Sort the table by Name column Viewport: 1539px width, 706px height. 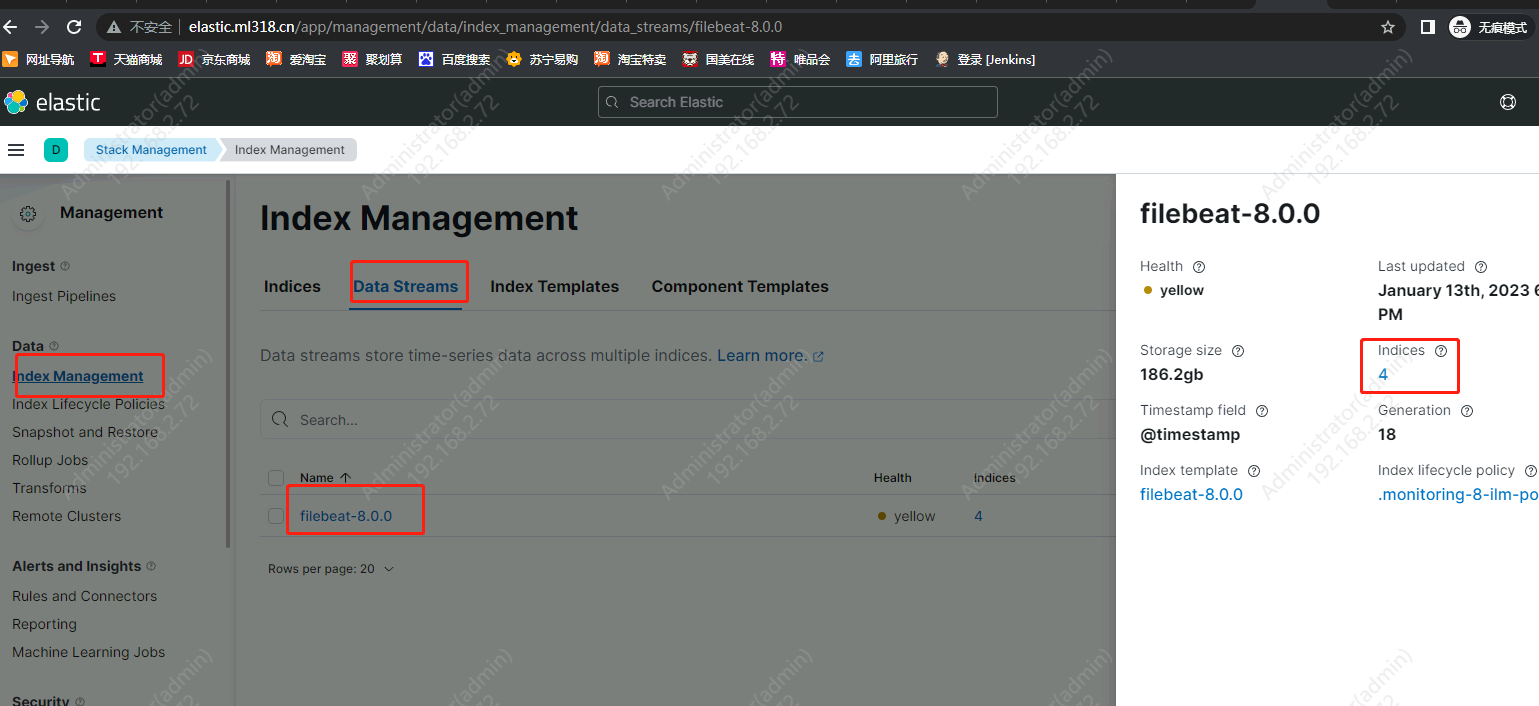(x=325, y=478)
